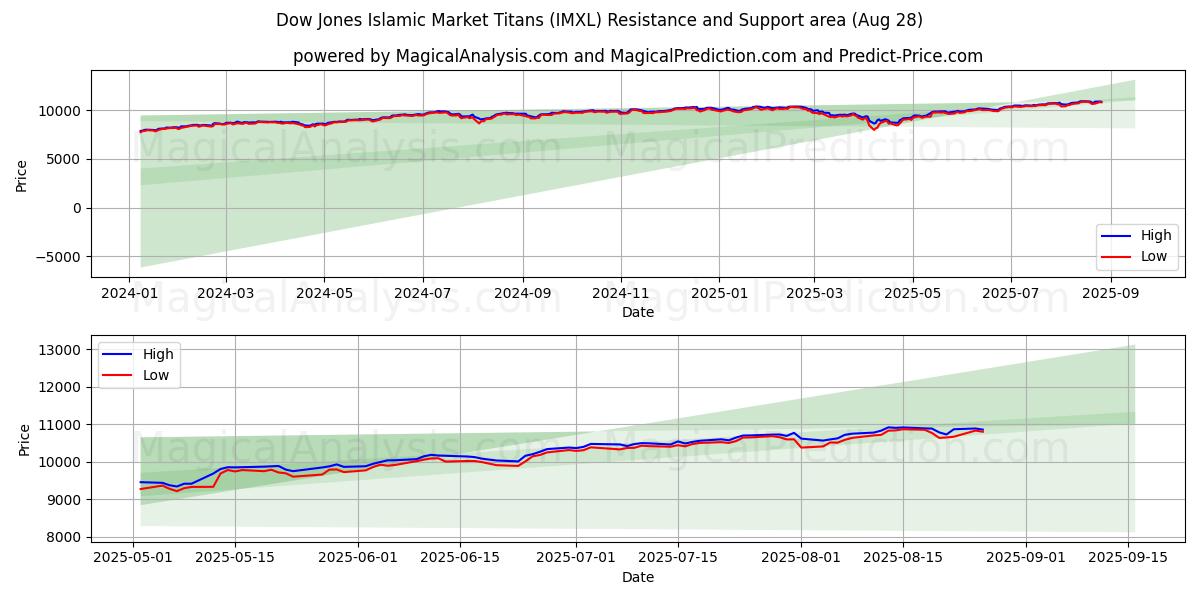Click 'Low' in the top chart legend
1200x600 pixels.
click(x=1154, y=256)
